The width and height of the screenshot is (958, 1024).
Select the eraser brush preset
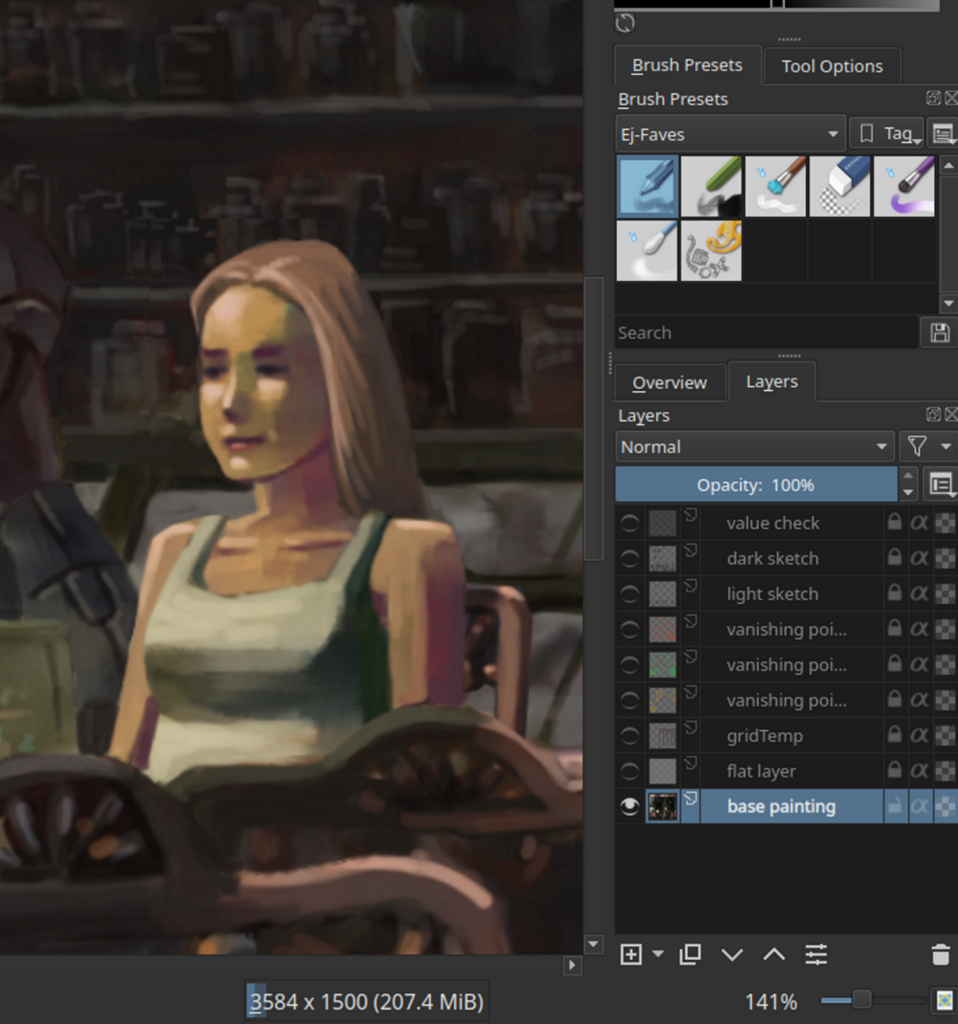840,186
